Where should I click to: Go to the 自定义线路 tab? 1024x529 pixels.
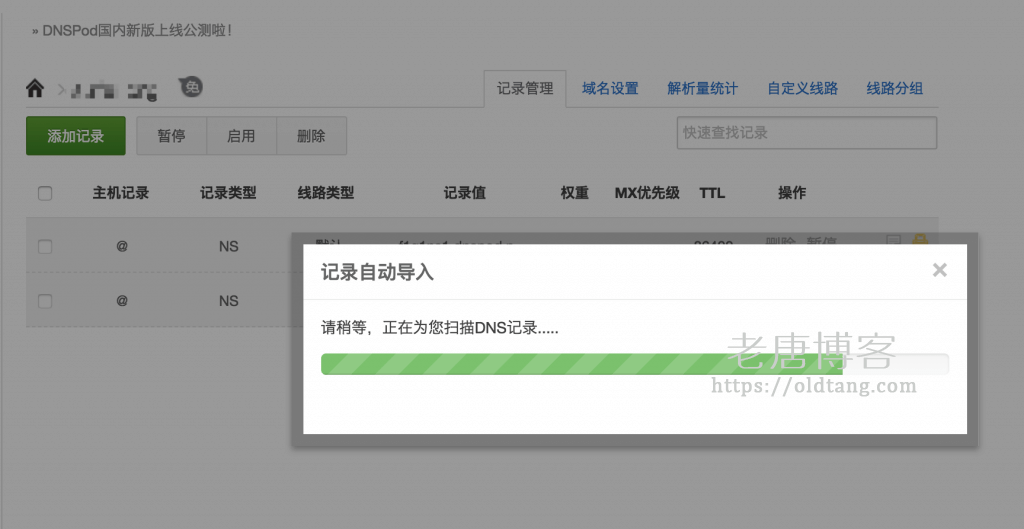[802, 88]
